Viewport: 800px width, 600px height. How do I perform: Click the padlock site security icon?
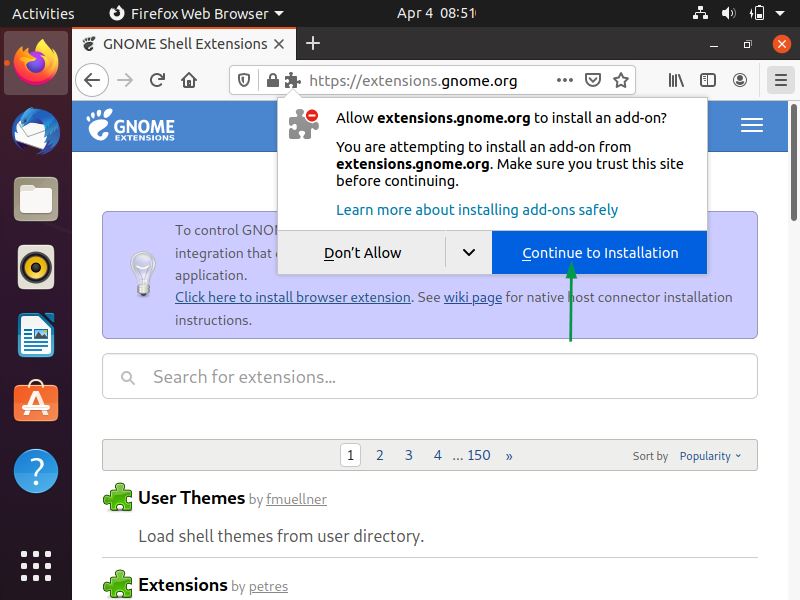click(272, 80)
